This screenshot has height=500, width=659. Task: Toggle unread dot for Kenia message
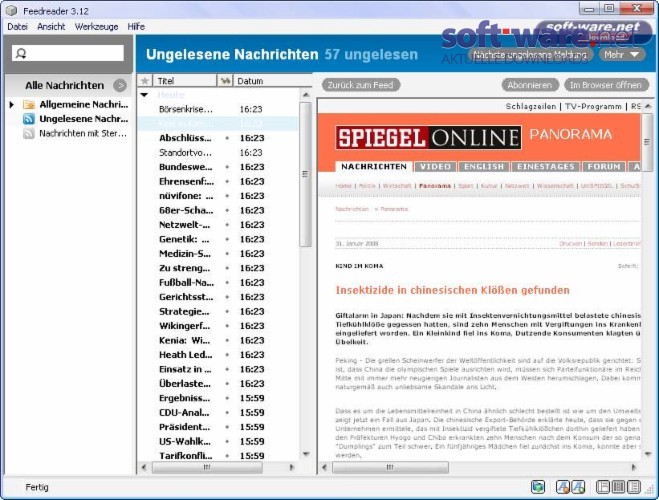coord(227,340)
